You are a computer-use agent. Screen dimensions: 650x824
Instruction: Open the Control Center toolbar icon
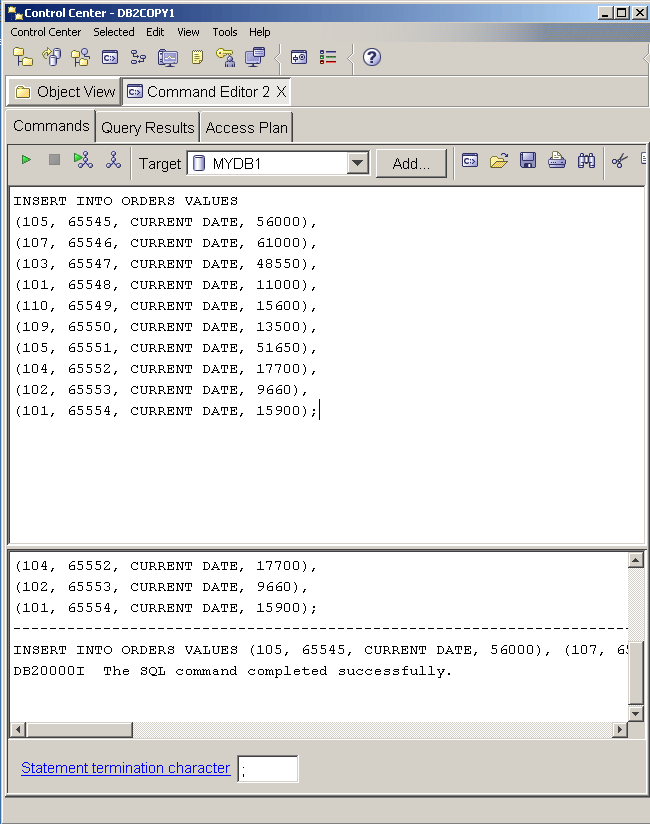pos(23,57)
